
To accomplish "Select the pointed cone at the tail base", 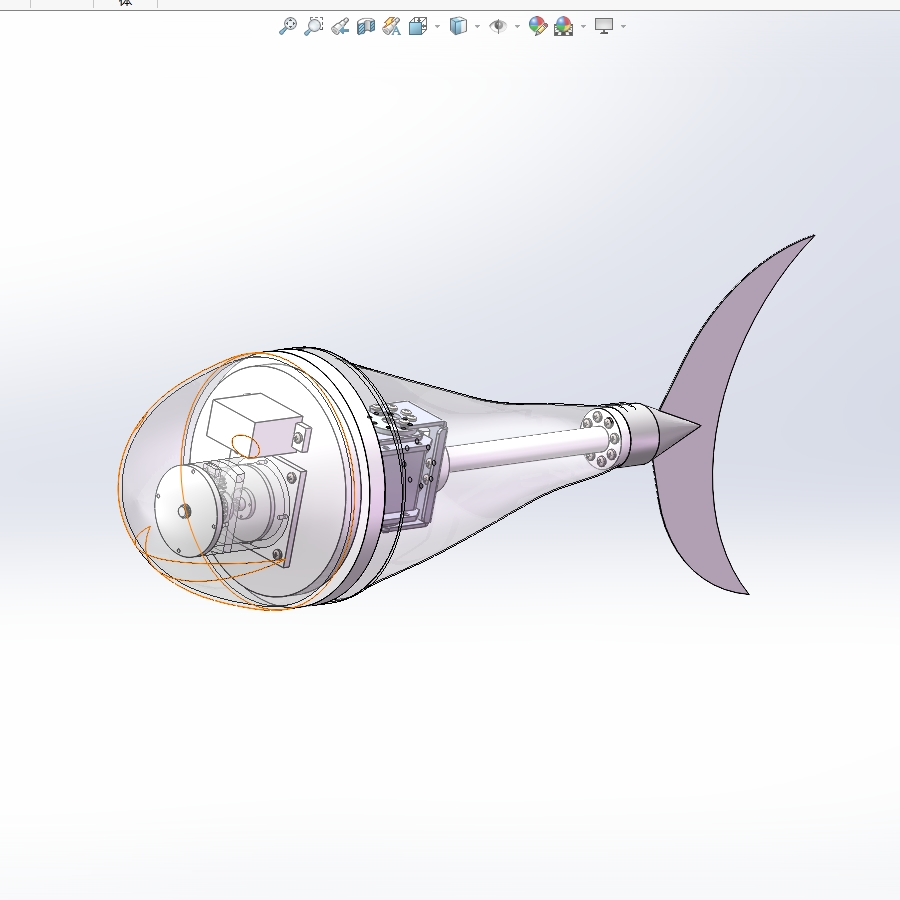I will (x=677, y=429).
